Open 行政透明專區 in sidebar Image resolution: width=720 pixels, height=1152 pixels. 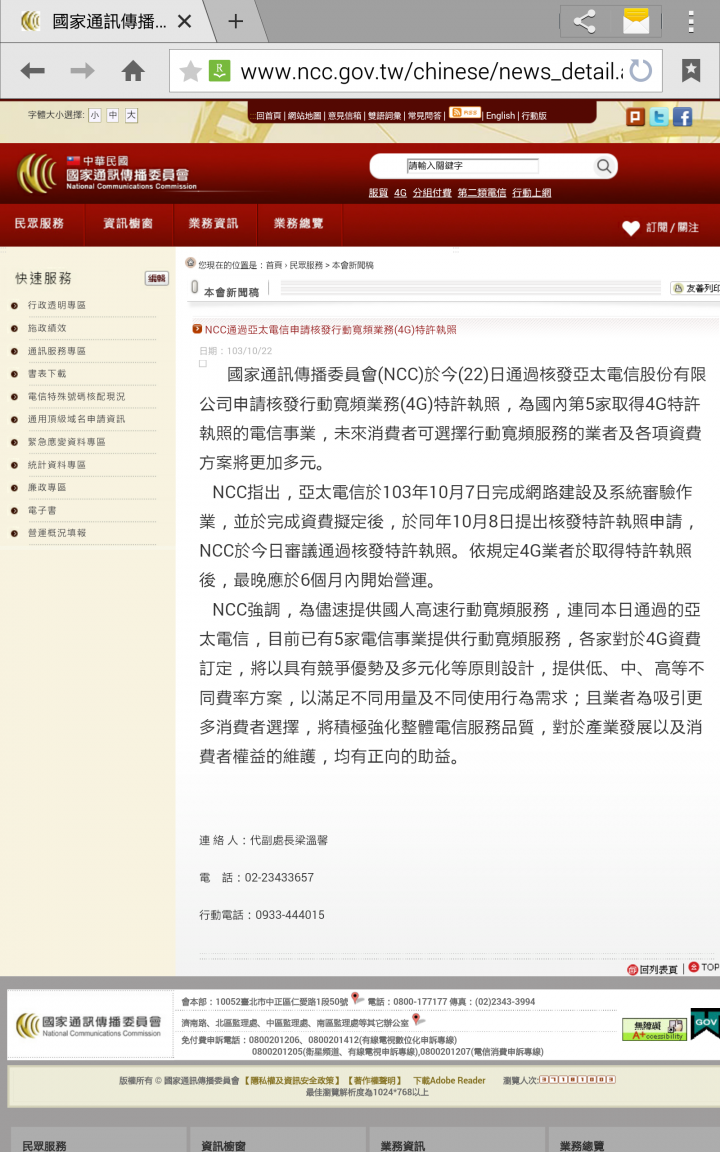coord(57,305)
